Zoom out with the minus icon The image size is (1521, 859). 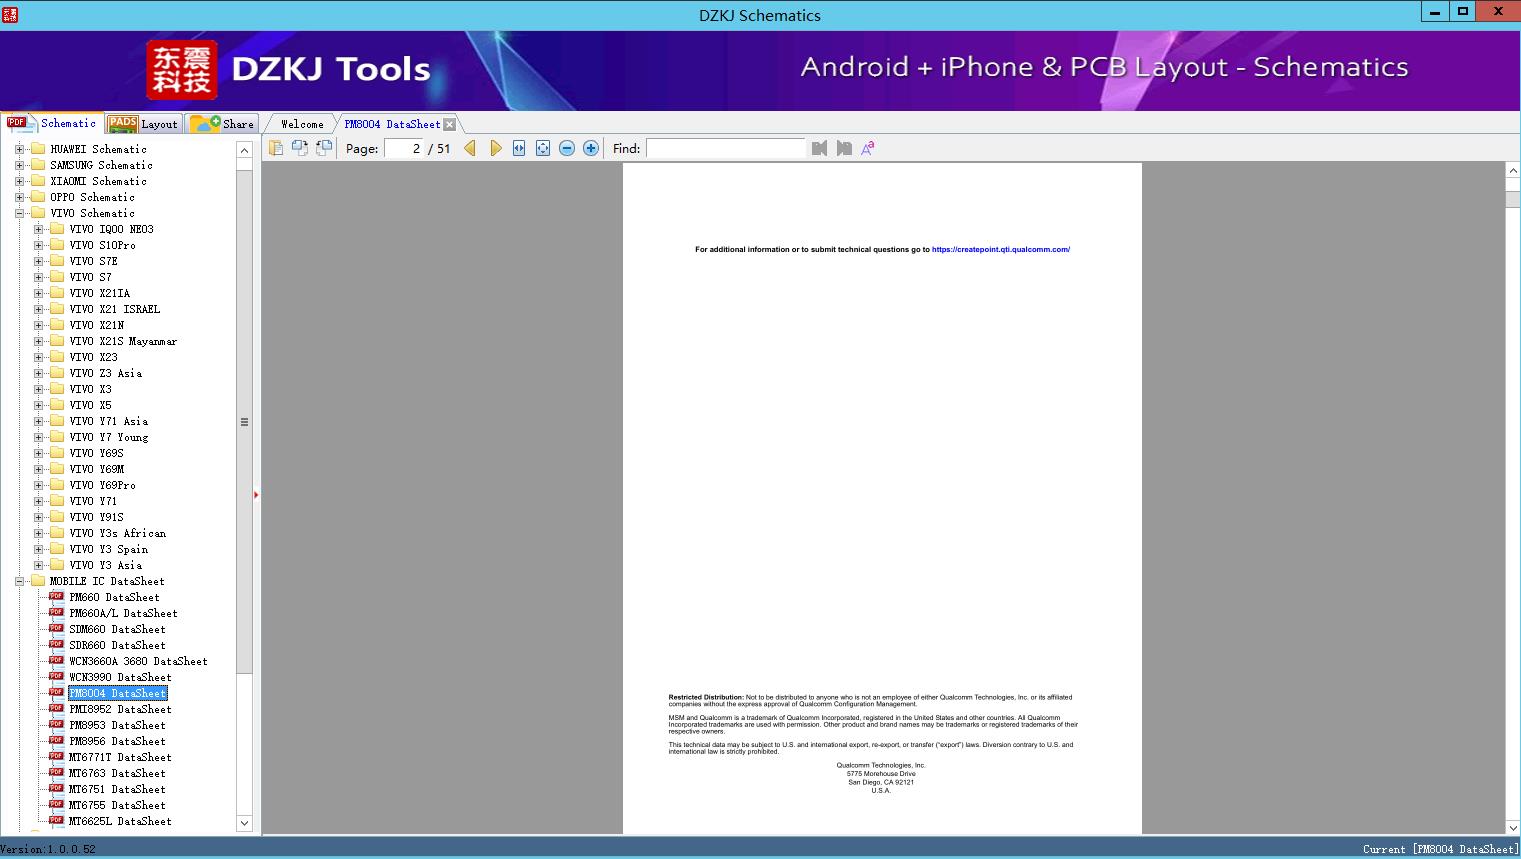pyautogui.click(x=567, y=148)
